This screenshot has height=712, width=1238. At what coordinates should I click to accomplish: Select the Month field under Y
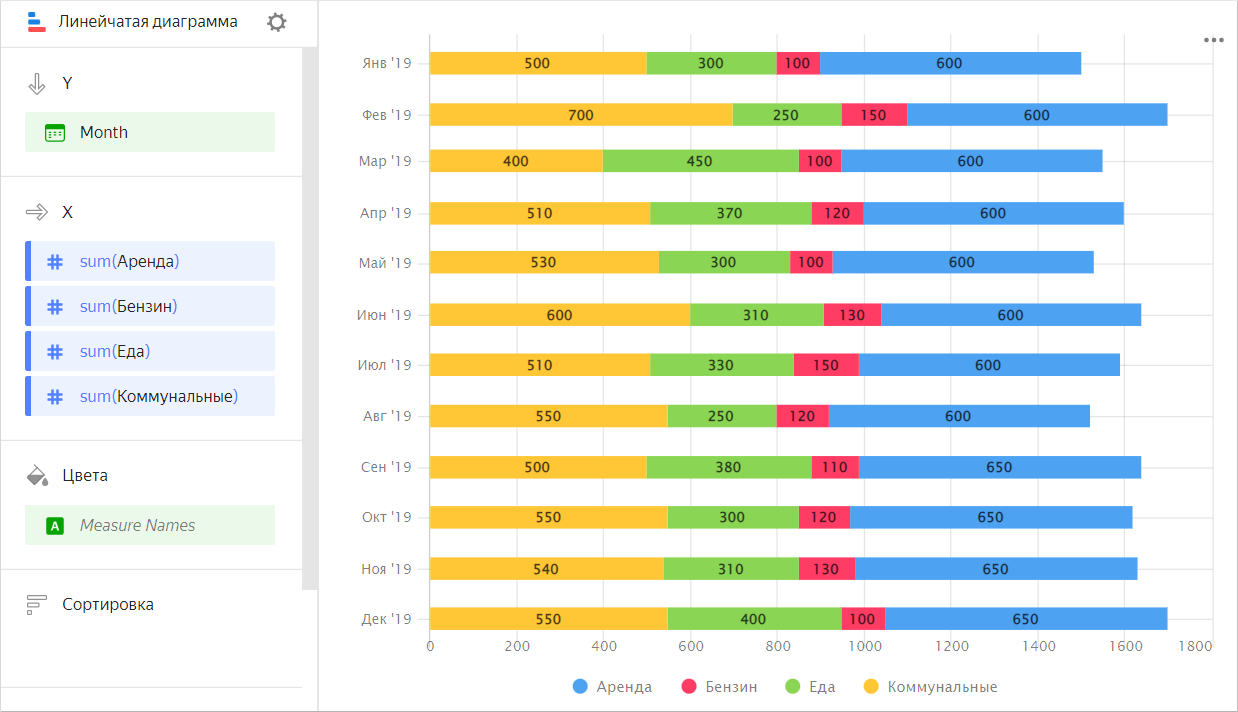pyautogui.click(x=101, y=132)
